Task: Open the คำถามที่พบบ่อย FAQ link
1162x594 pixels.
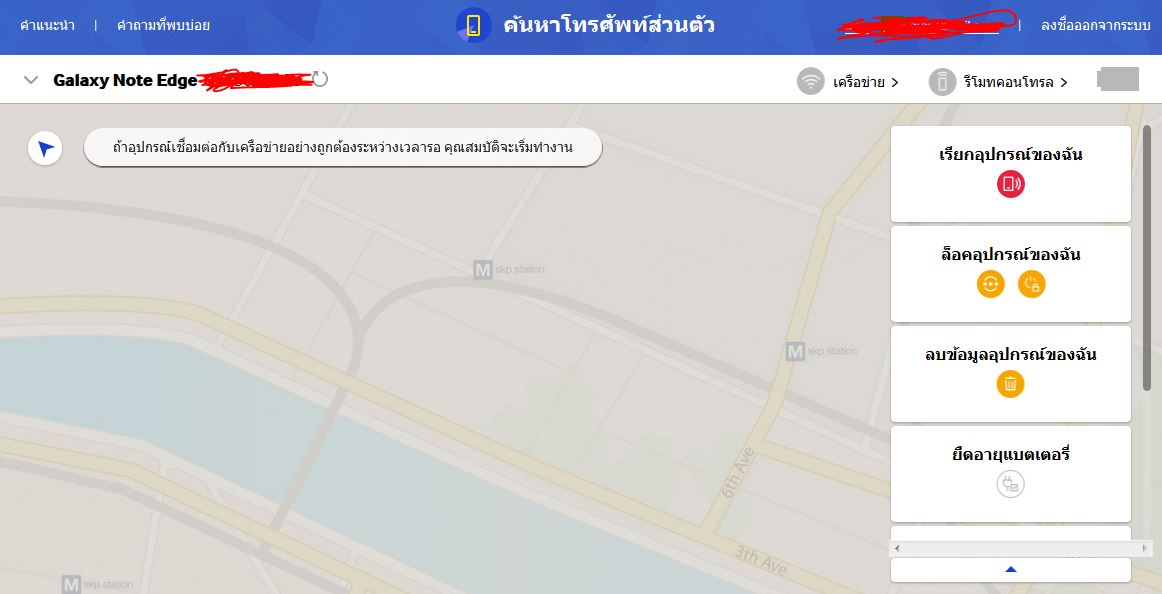Action: [x=163, y=25]
